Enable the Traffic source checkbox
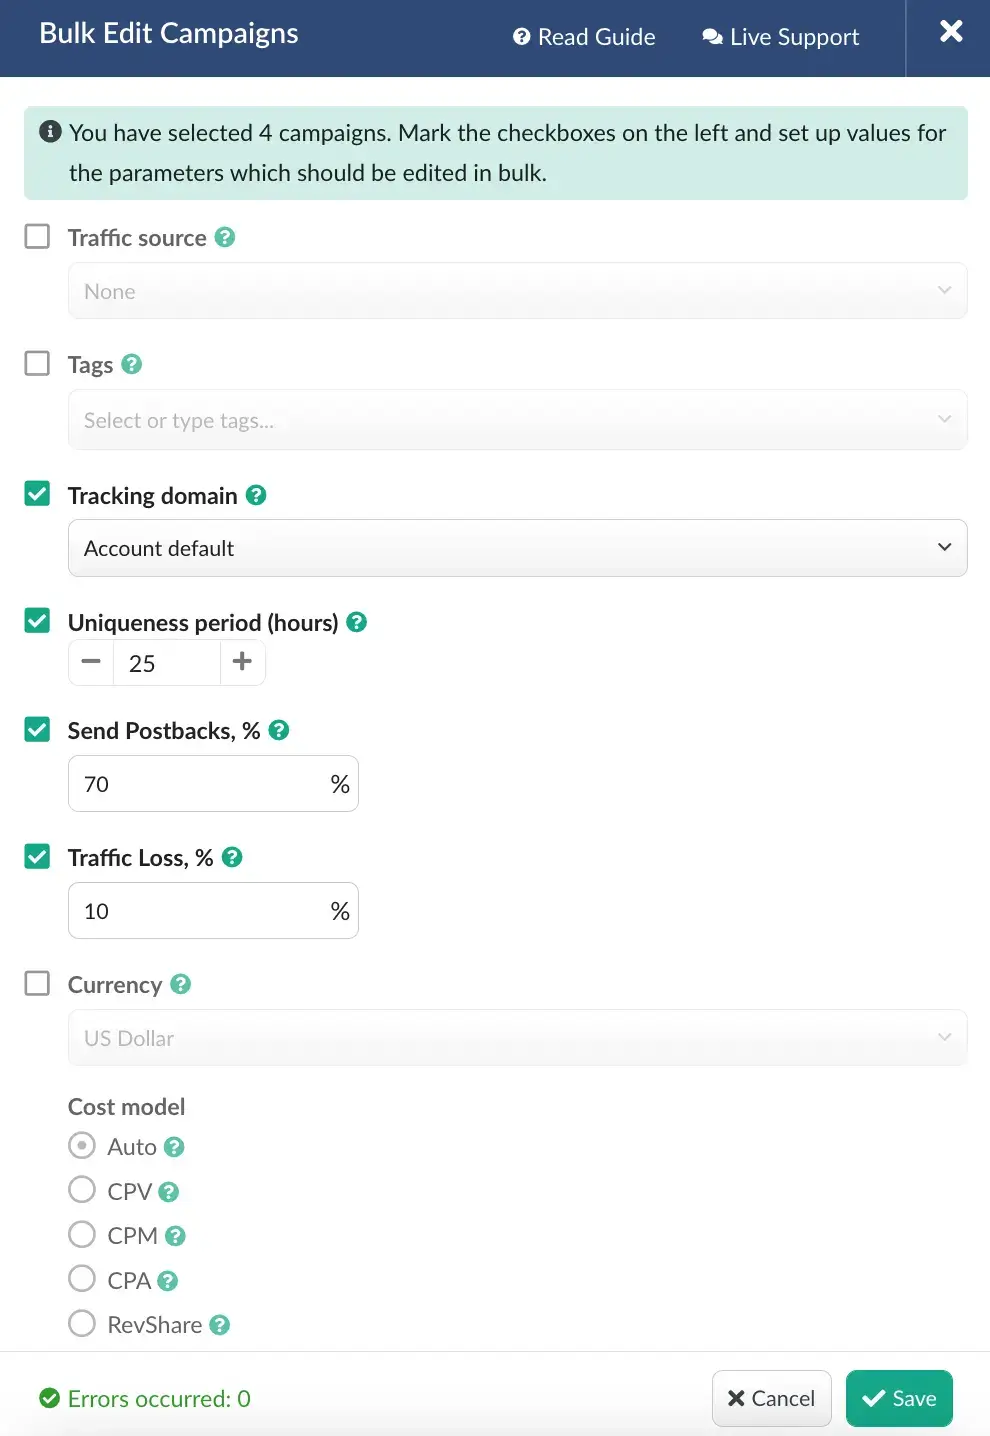990x1436 pixels. pyautogui.click(x=37, y=237)
